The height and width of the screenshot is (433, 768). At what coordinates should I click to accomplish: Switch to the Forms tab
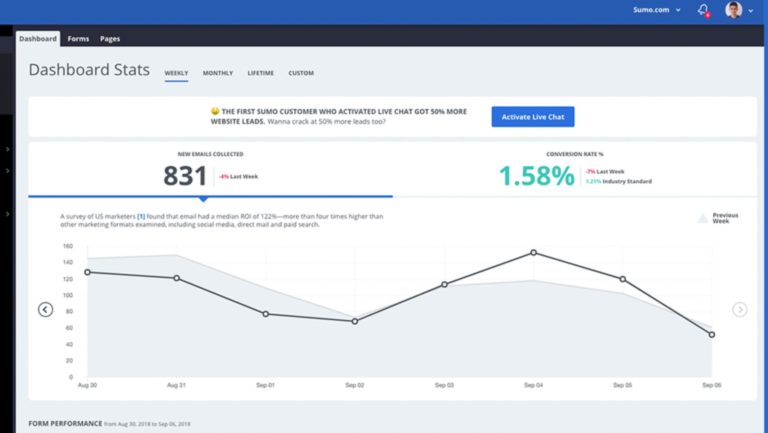click(x=78, y=39)
